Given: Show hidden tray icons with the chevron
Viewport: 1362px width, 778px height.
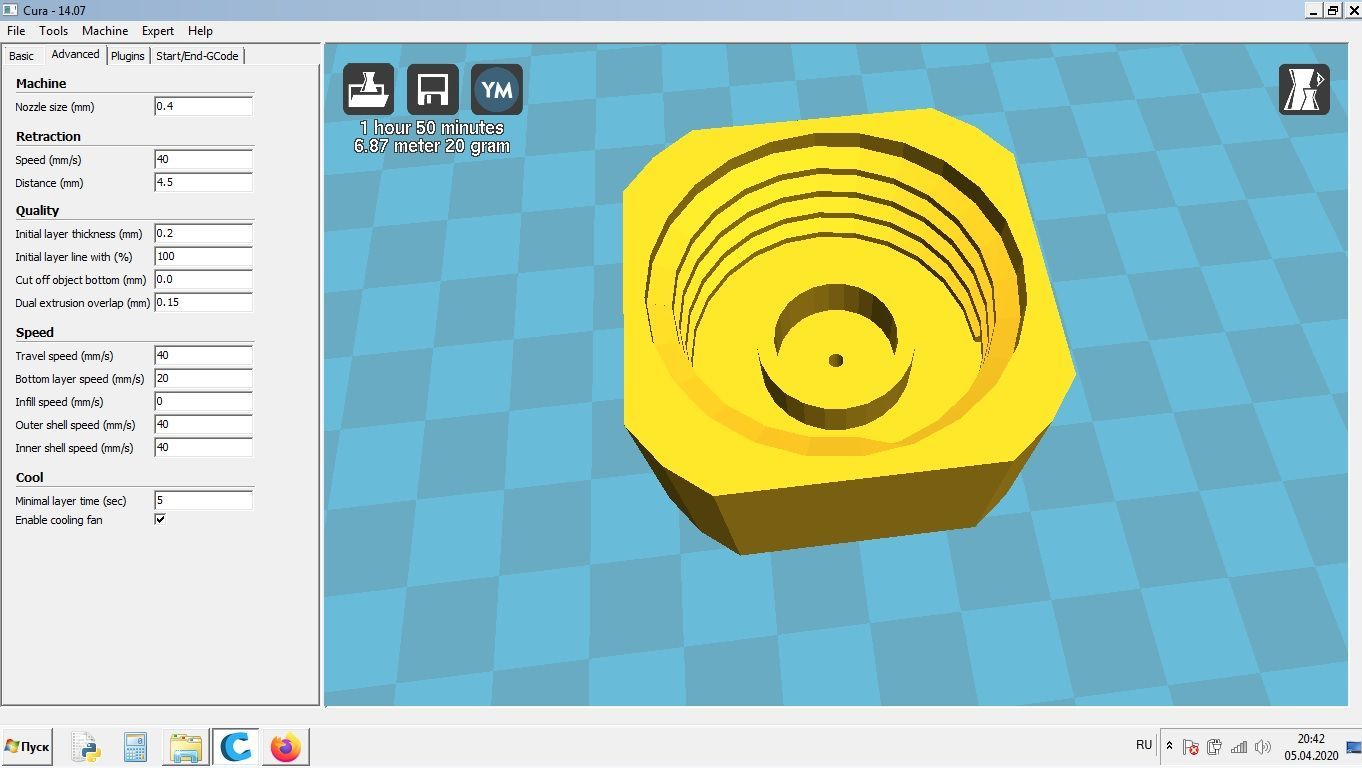Looking at the screenshot, I should tap(1169, 746).
